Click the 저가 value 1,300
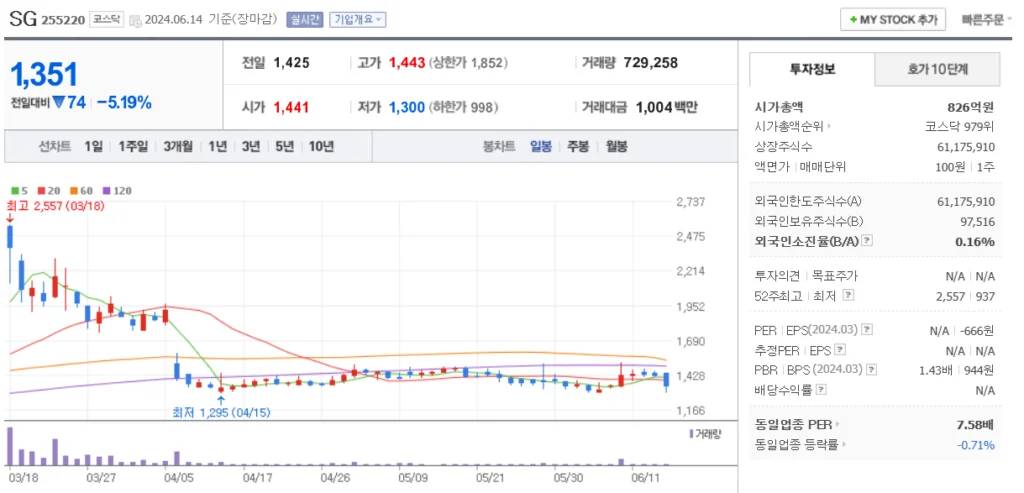Screen dimensions: 1024x493 coord(407,107)
